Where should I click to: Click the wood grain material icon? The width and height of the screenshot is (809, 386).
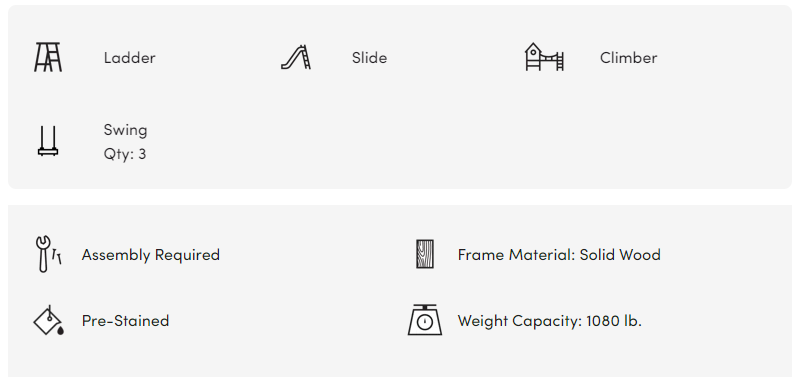tap(425, 254)
